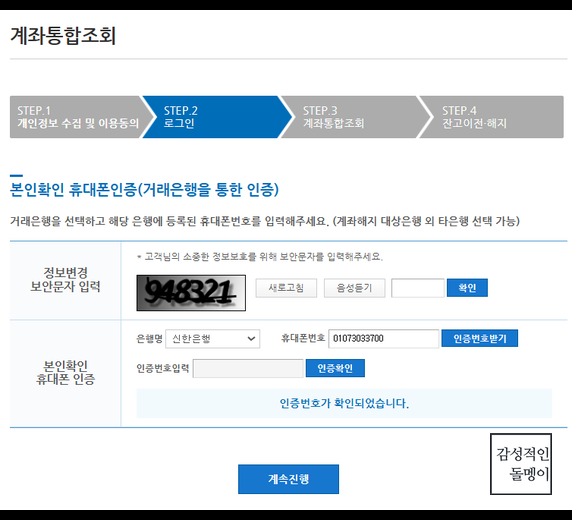This screenshot has height=520, width=572.
Task: Click the 휴대폰번호 phone number field
Action: 383,339
